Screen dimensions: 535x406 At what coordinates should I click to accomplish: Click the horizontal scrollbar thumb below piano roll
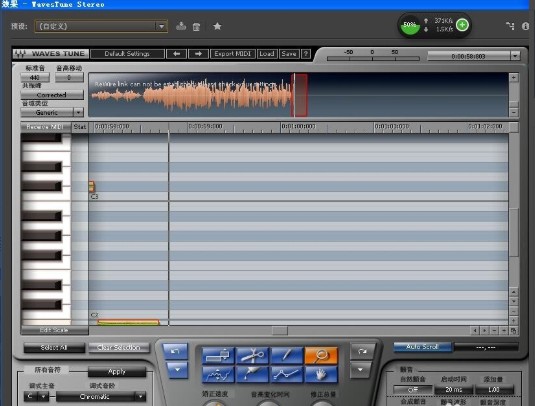pyautogui.click(x=280, y=330)
